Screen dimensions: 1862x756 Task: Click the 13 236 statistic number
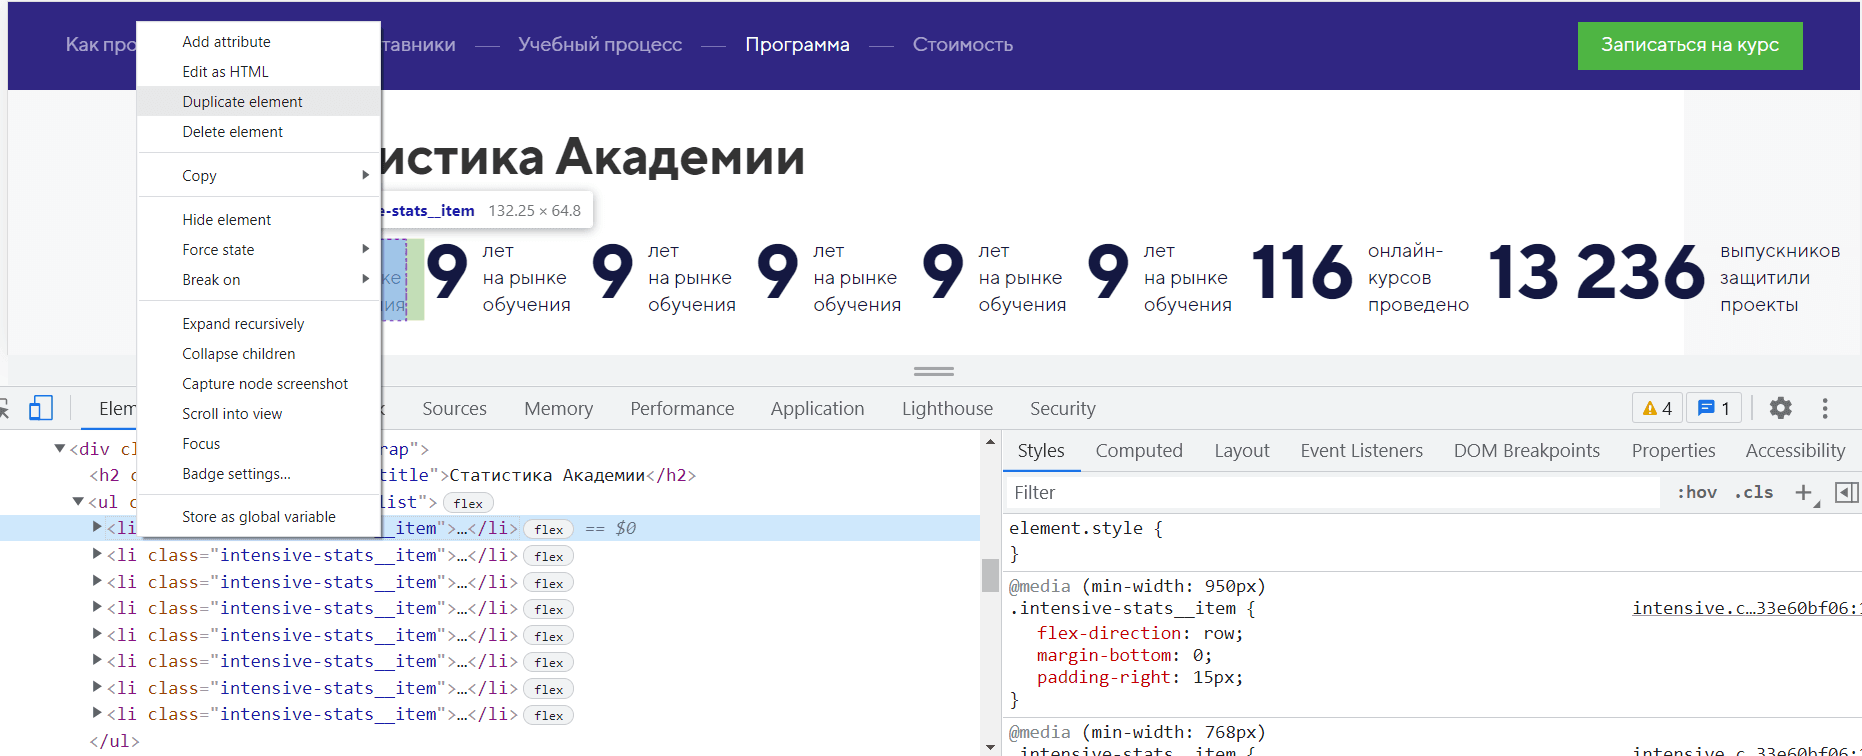coord(1595,272)
